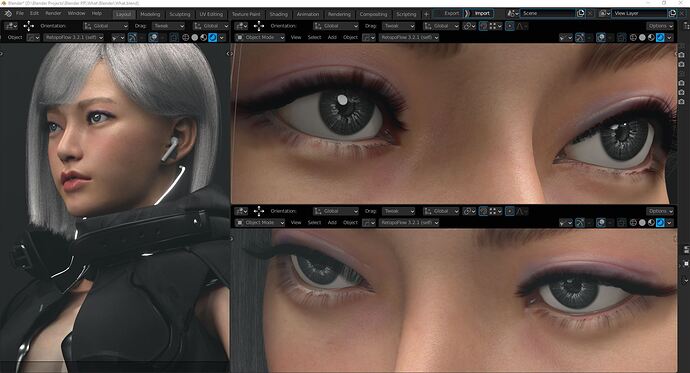Open the view layer browse dropdown icon
This screenshot has height=373, width=690.
tap(605, 13)
